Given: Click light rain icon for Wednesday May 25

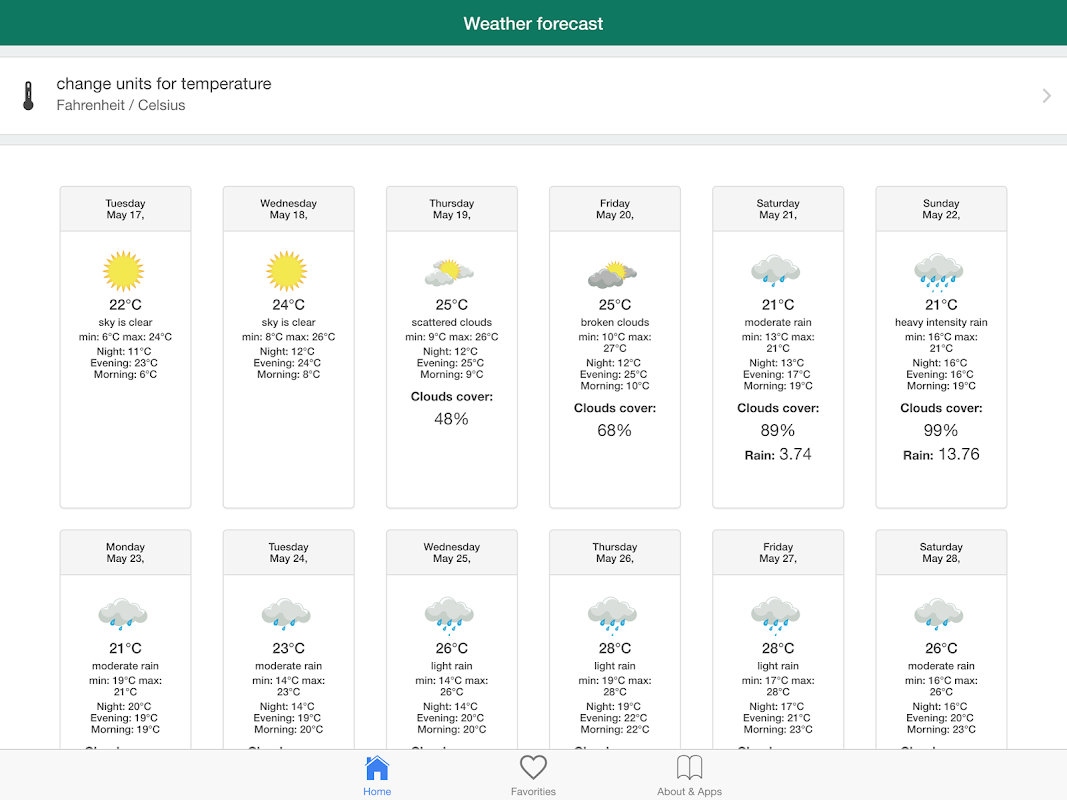Looking at the screenshot, I should (449, 616).
